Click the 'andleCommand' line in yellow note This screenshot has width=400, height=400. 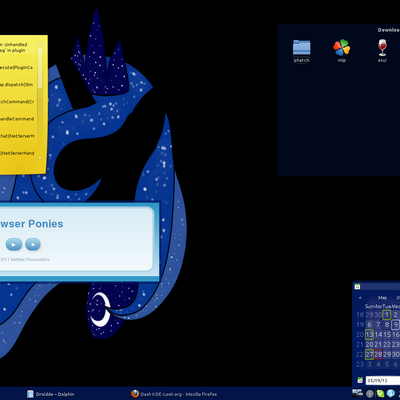(x=17, y=119)
